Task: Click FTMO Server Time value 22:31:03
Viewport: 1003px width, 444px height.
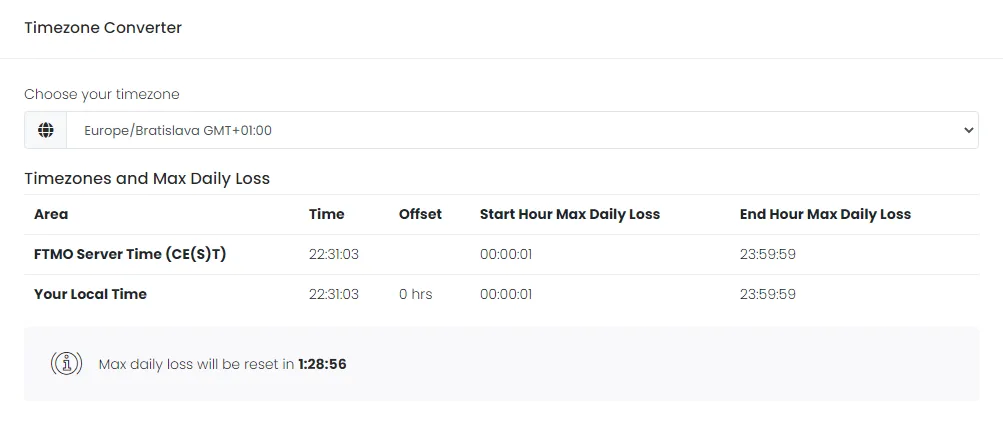Action: pyautogui.click(x=334, y=254)
